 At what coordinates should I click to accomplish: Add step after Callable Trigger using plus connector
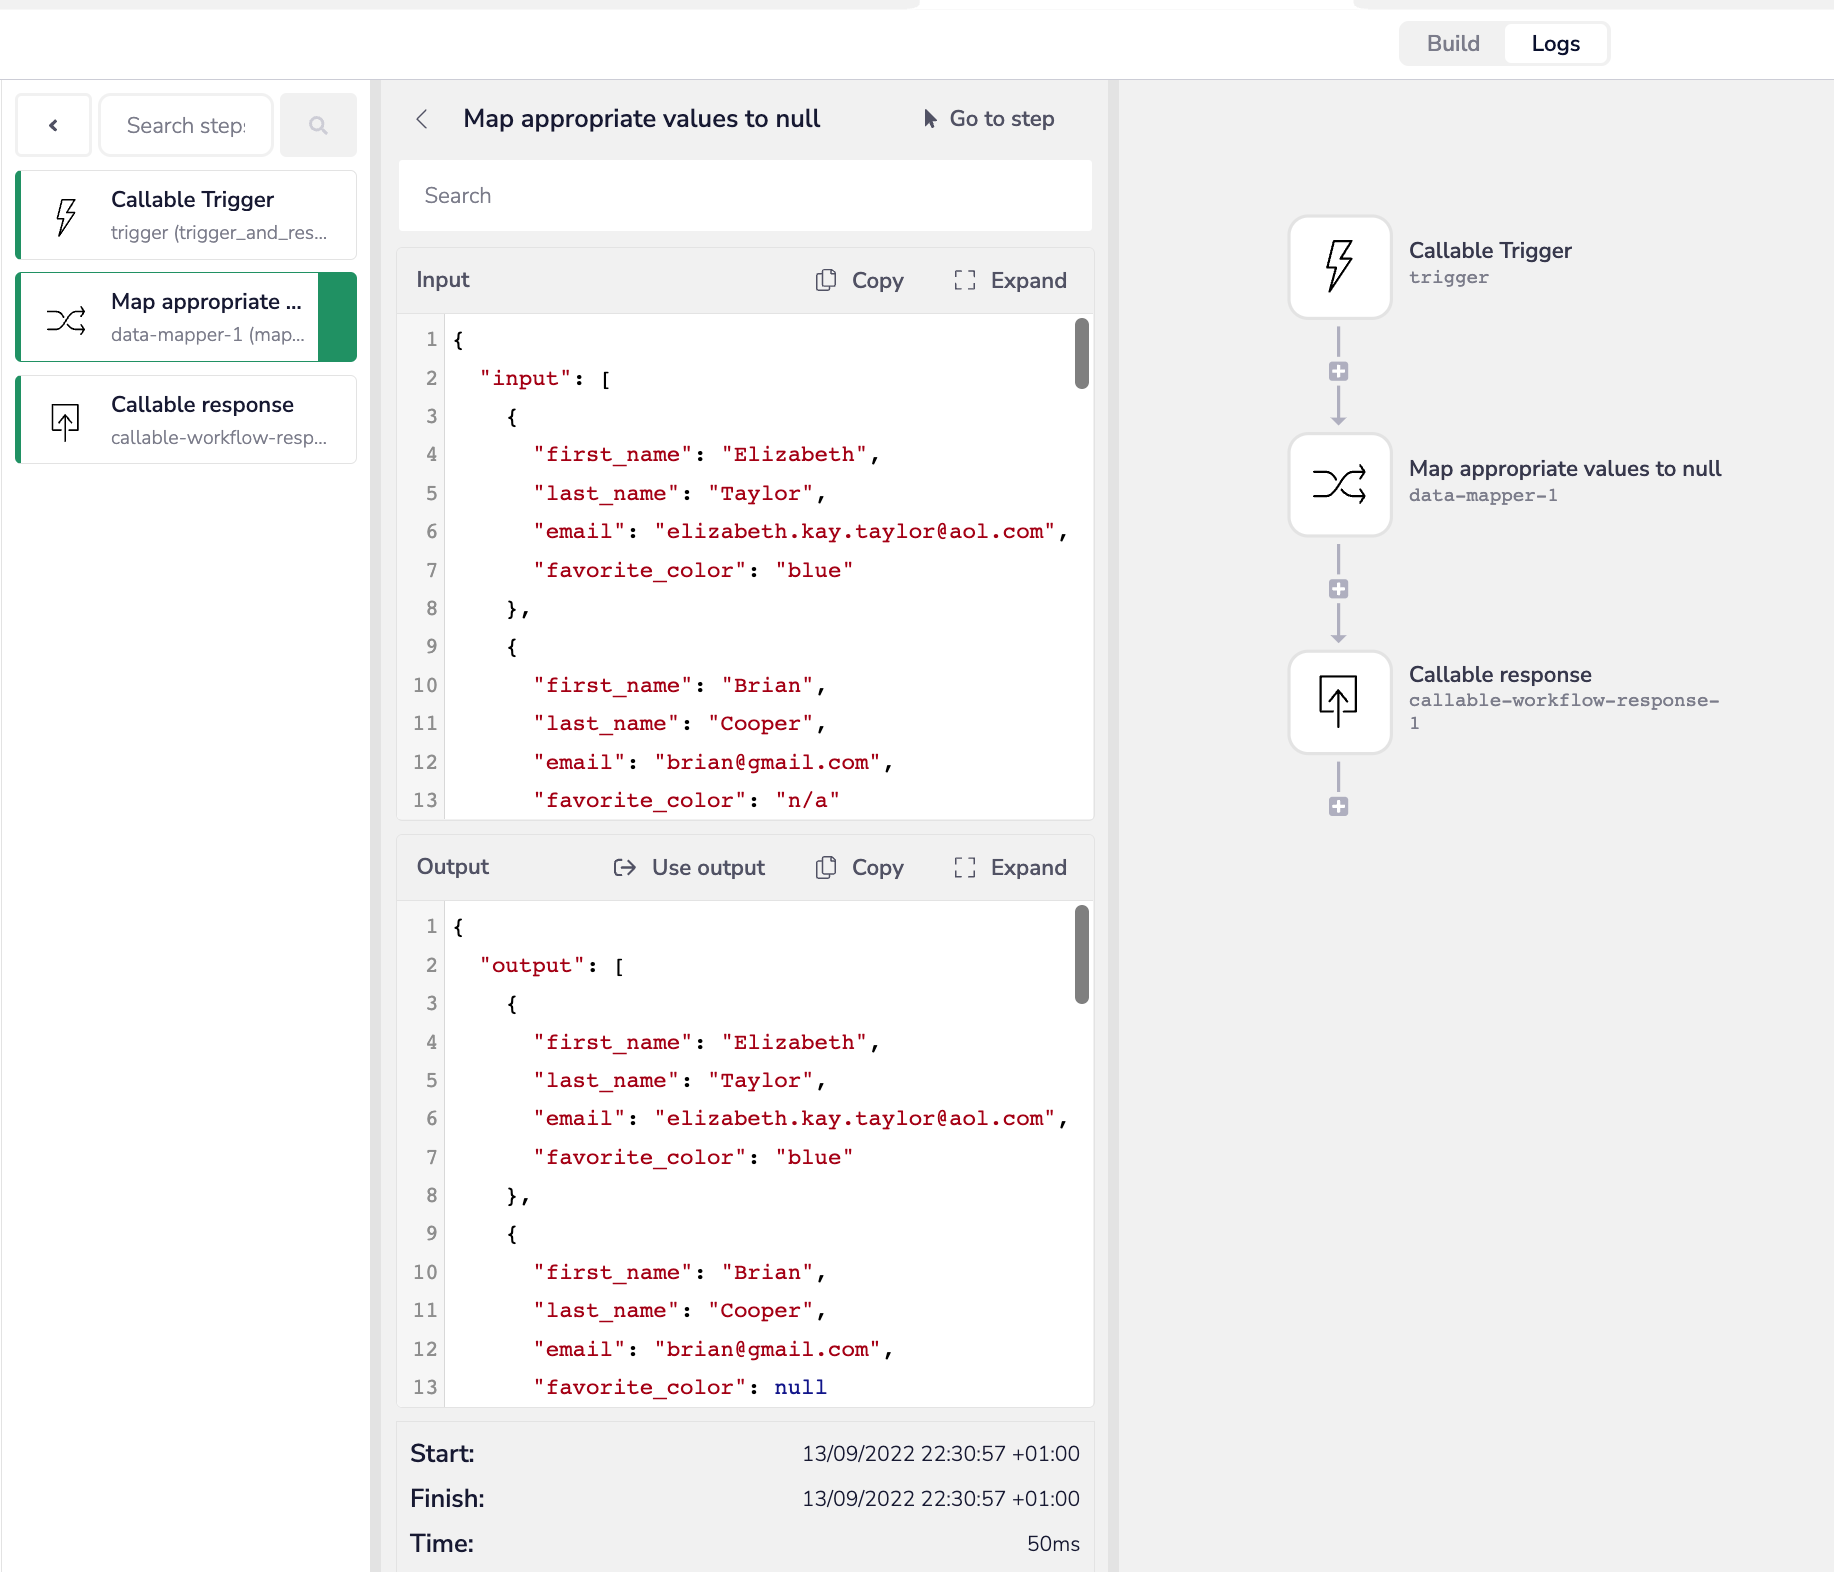coord(1338,372)
